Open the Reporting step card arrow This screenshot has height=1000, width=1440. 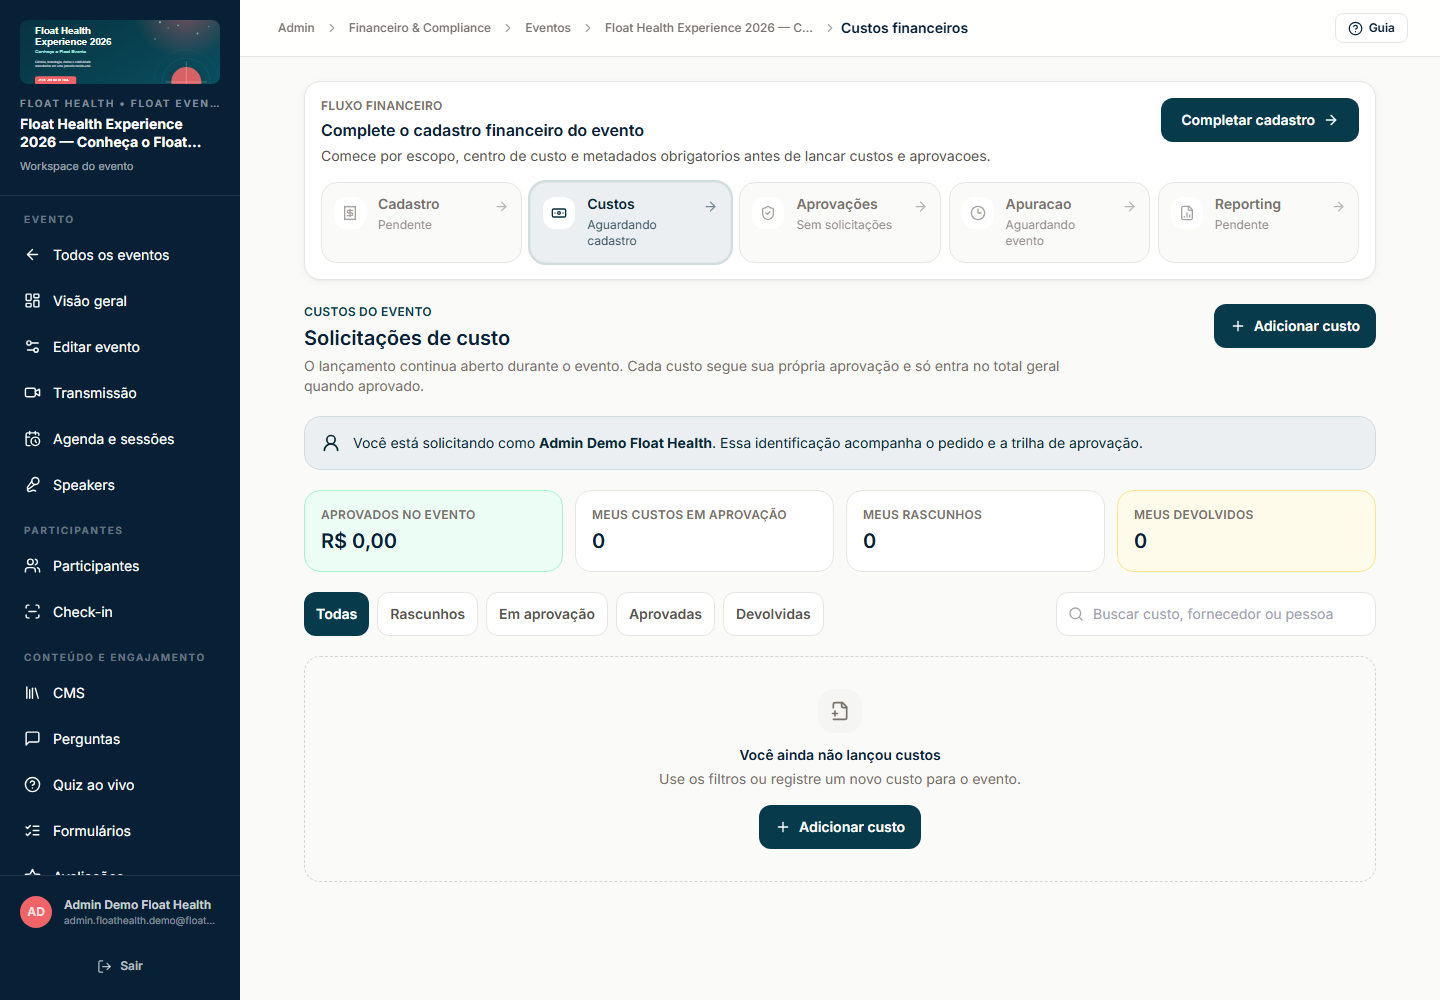click(1338, 206)
